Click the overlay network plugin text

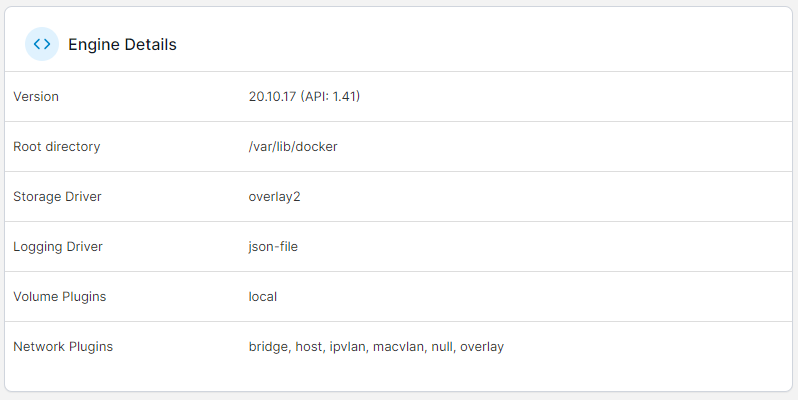click(x=482, y=347)
